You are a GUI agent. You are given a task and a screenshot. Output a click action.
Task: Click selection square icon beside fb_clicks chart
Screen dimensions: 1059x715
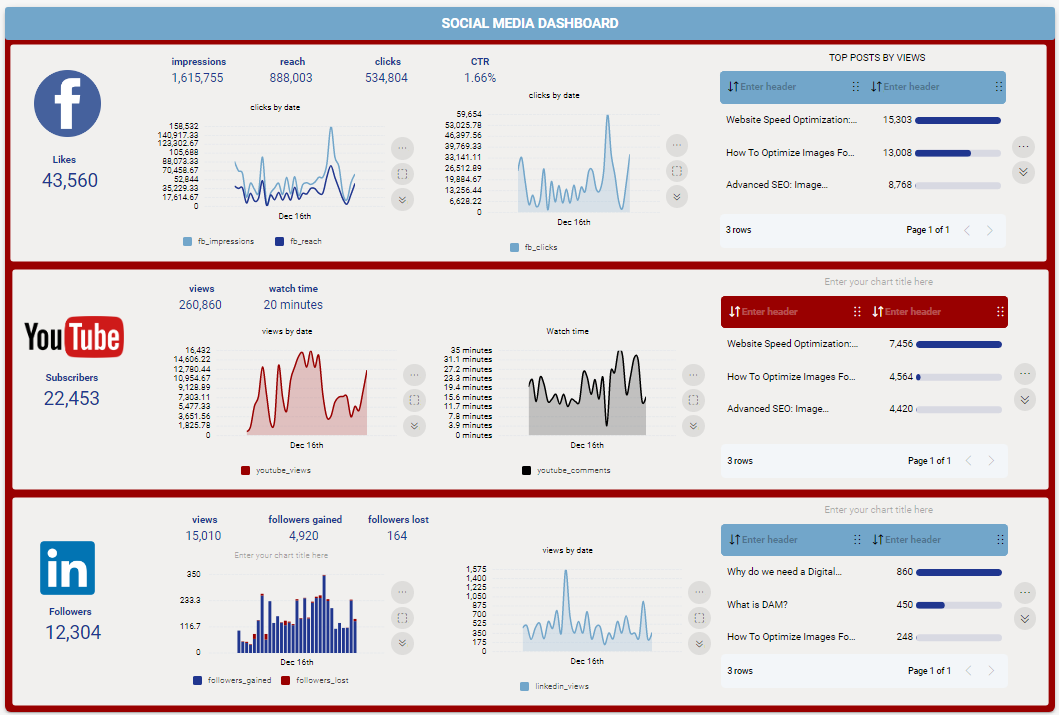[x=677, y=171]
